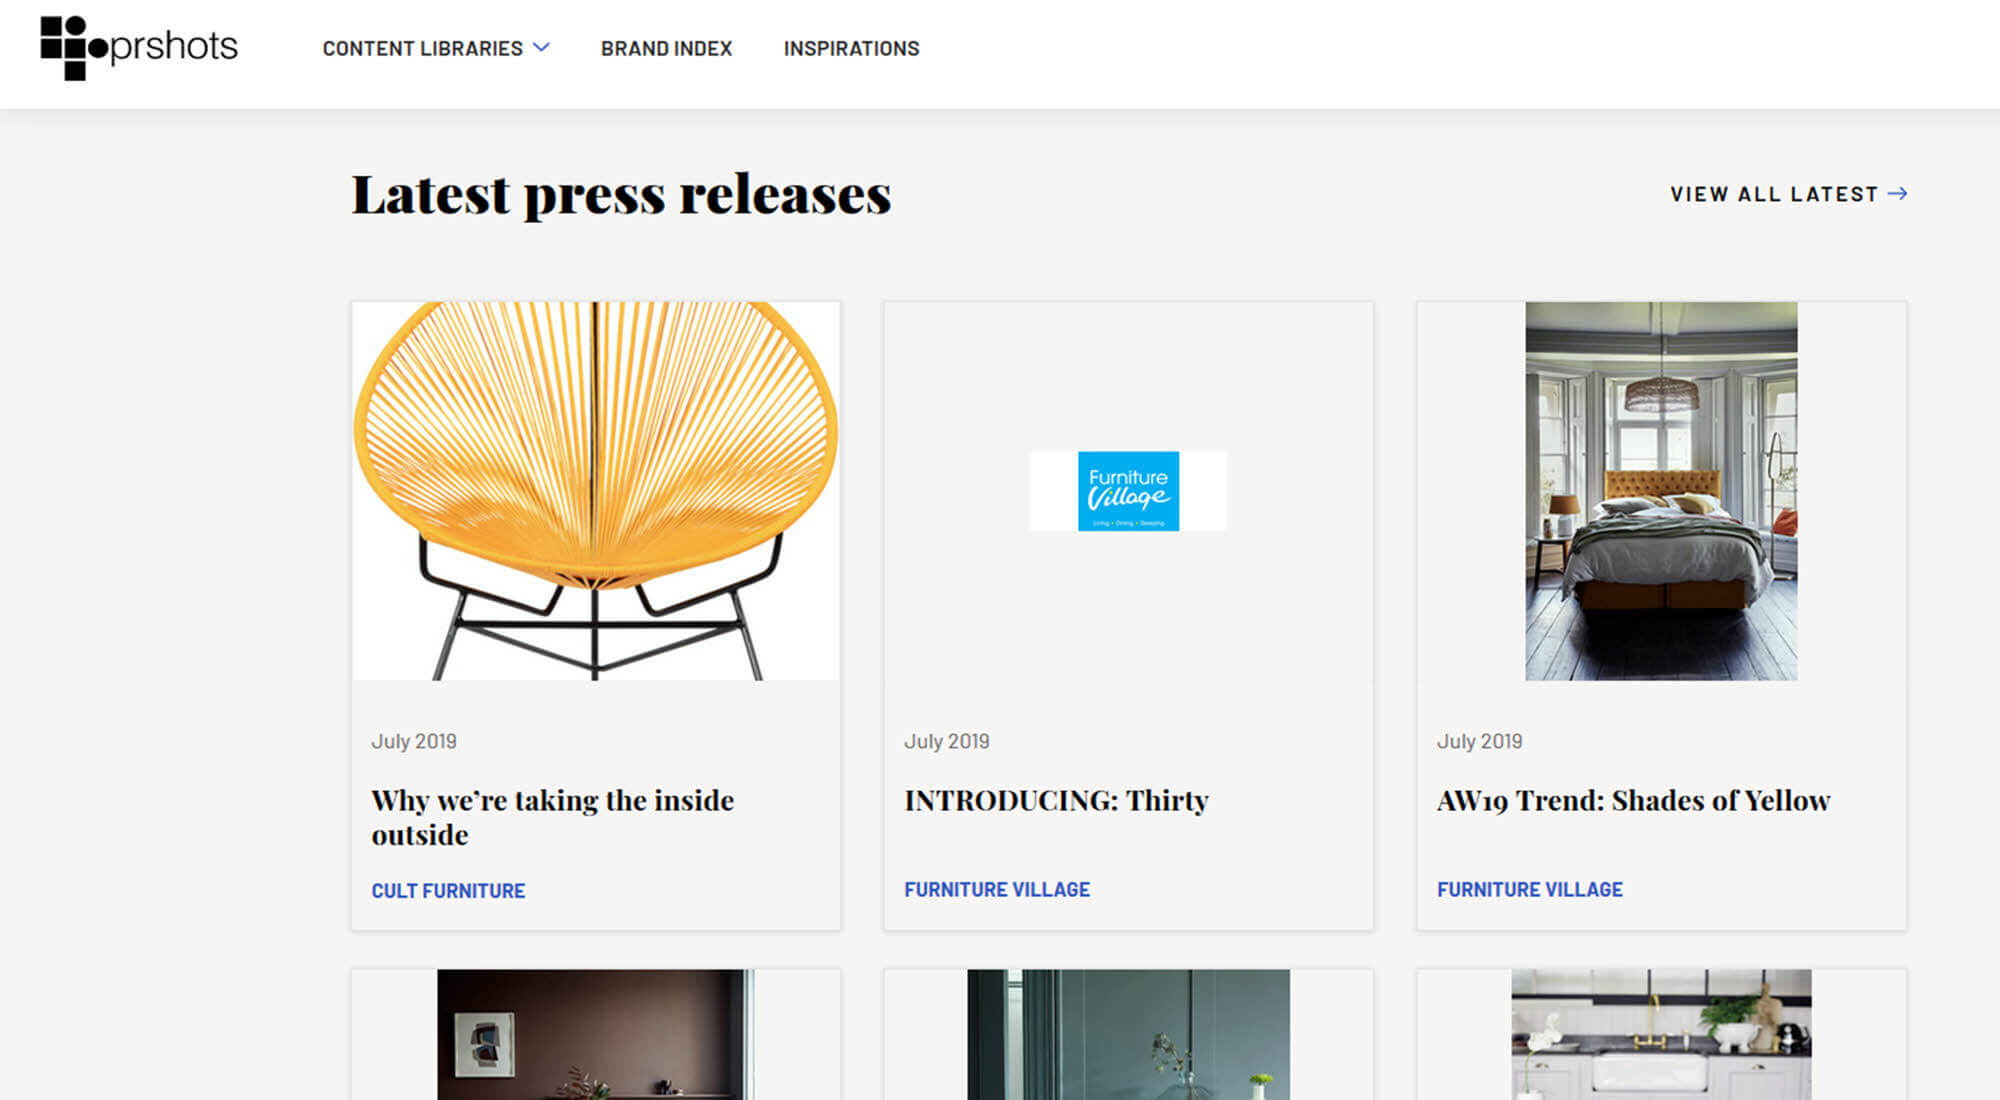Select the Latest press releases heading
The height and width of the screenshot is (1100, 2000).
[621, 194]
